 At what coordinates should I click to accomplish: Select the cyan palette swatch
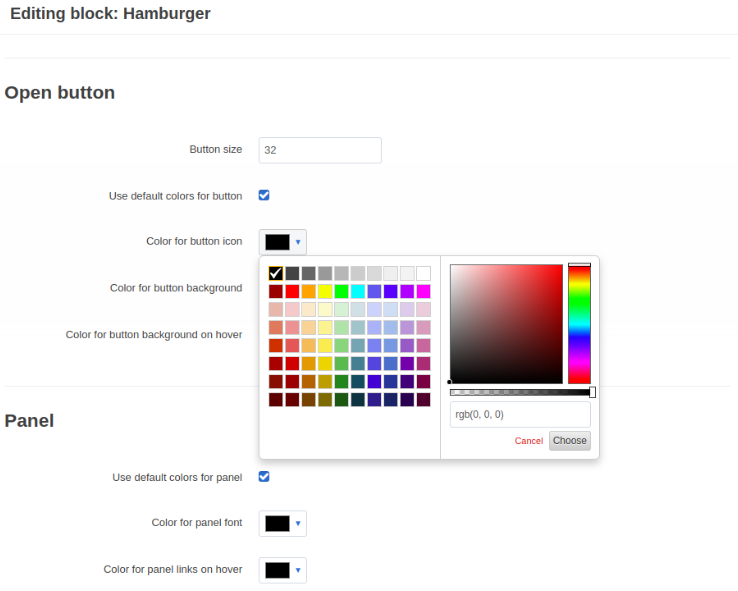358,291
